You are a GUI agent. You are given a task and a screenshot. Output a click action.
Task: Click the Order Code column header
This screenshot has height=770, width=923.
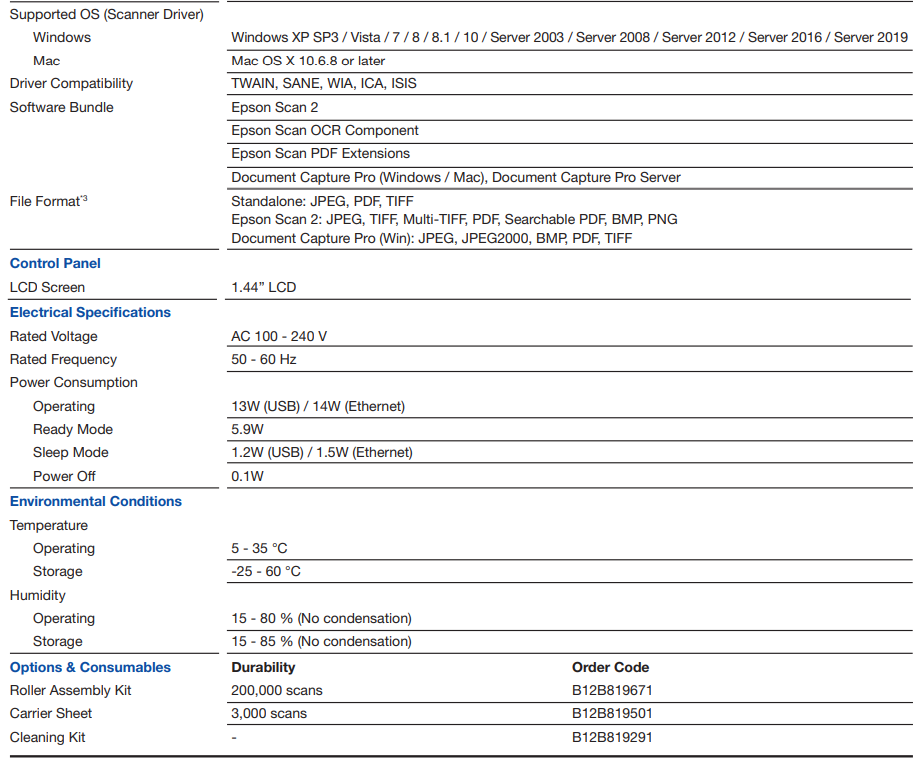pyautogui.click(x=610, y=668)
